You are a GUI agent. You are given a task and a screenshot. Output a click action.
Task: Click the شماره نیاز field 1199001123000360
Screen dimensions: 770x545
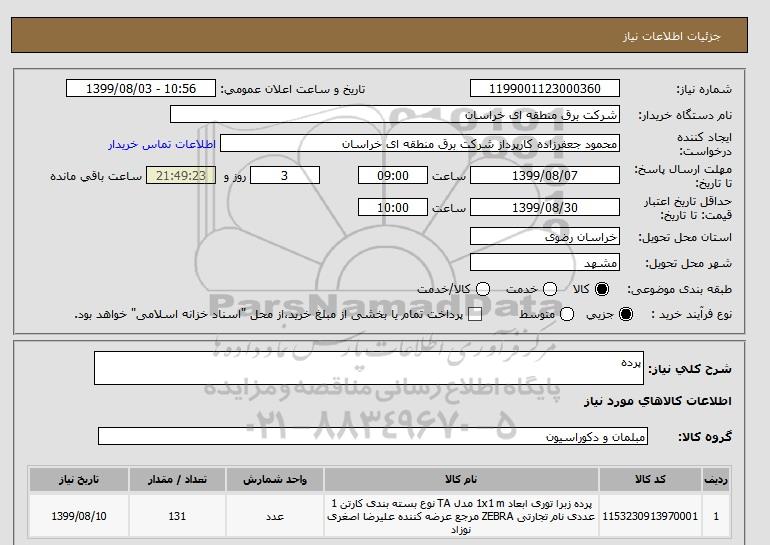click(x=545, y=88)
